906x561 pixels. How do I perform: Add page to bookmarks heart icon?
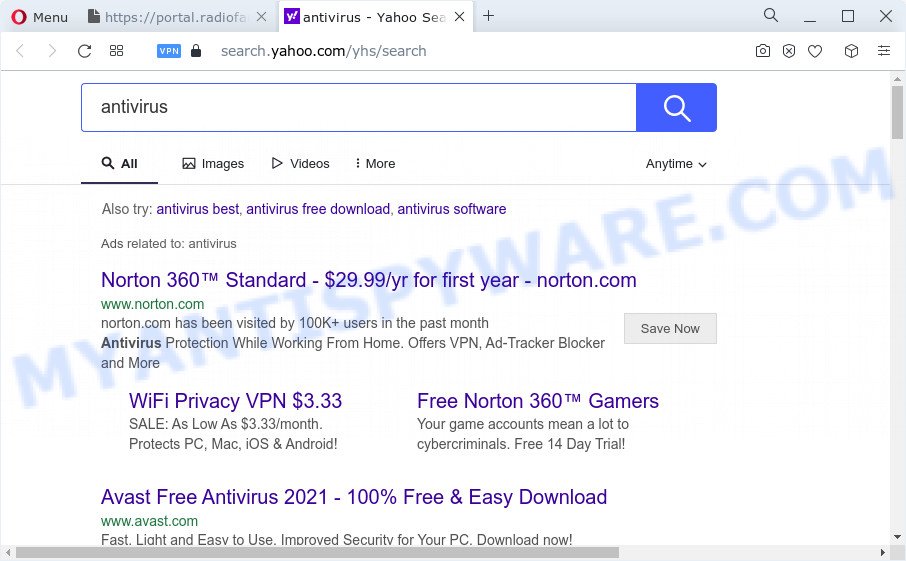(815, 51)
